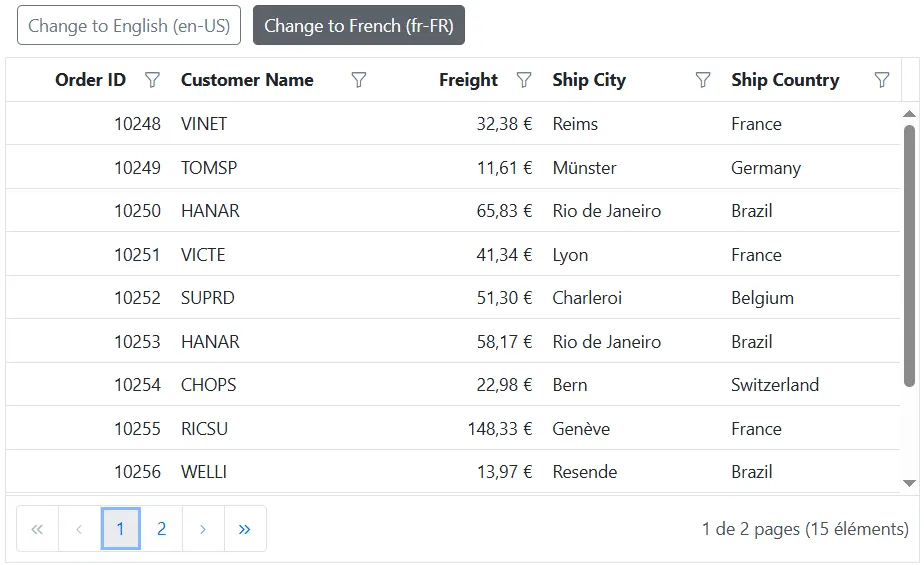Click the freight value 65,83 €
This screenshot has width=924, height=565.
[504, 211]
